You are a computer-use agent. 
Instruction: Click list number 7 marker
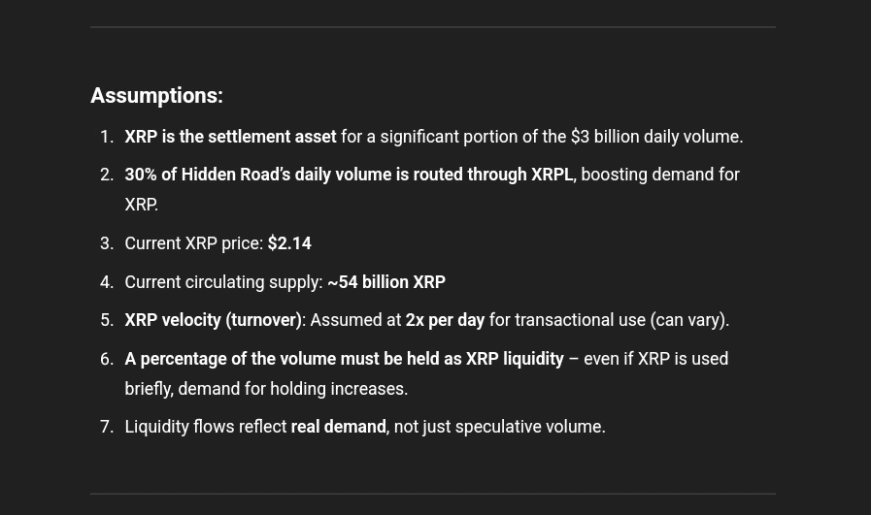106,426
